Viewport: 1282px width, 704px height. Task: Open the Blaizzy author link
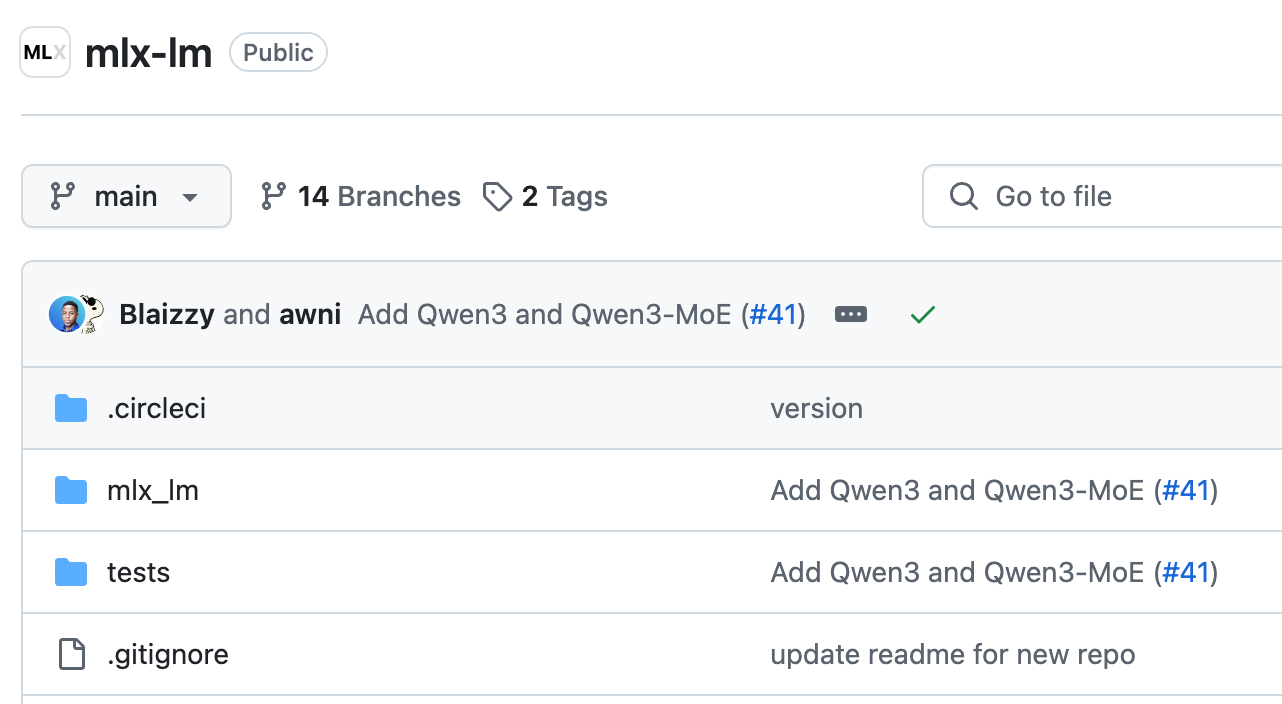click(166, 314)
